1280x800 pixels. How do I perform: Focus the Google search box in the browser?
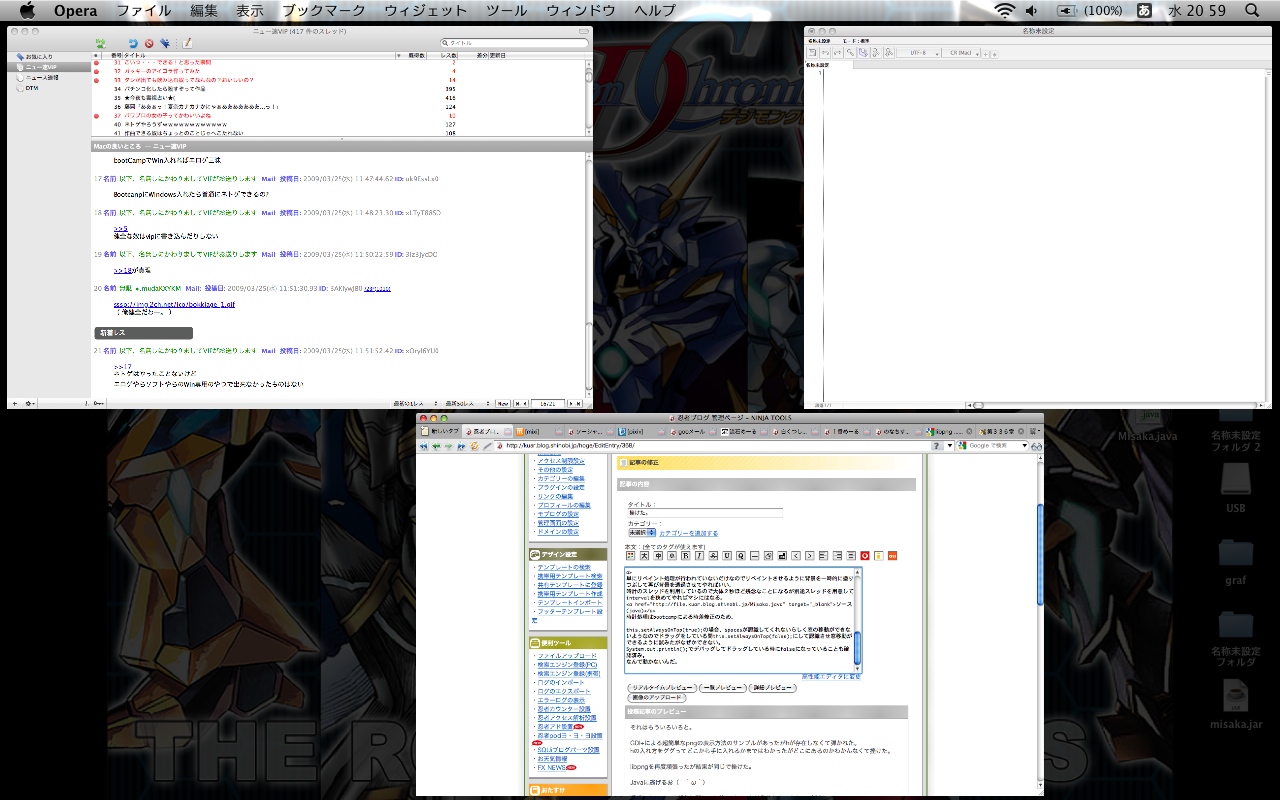pos(993,446)
